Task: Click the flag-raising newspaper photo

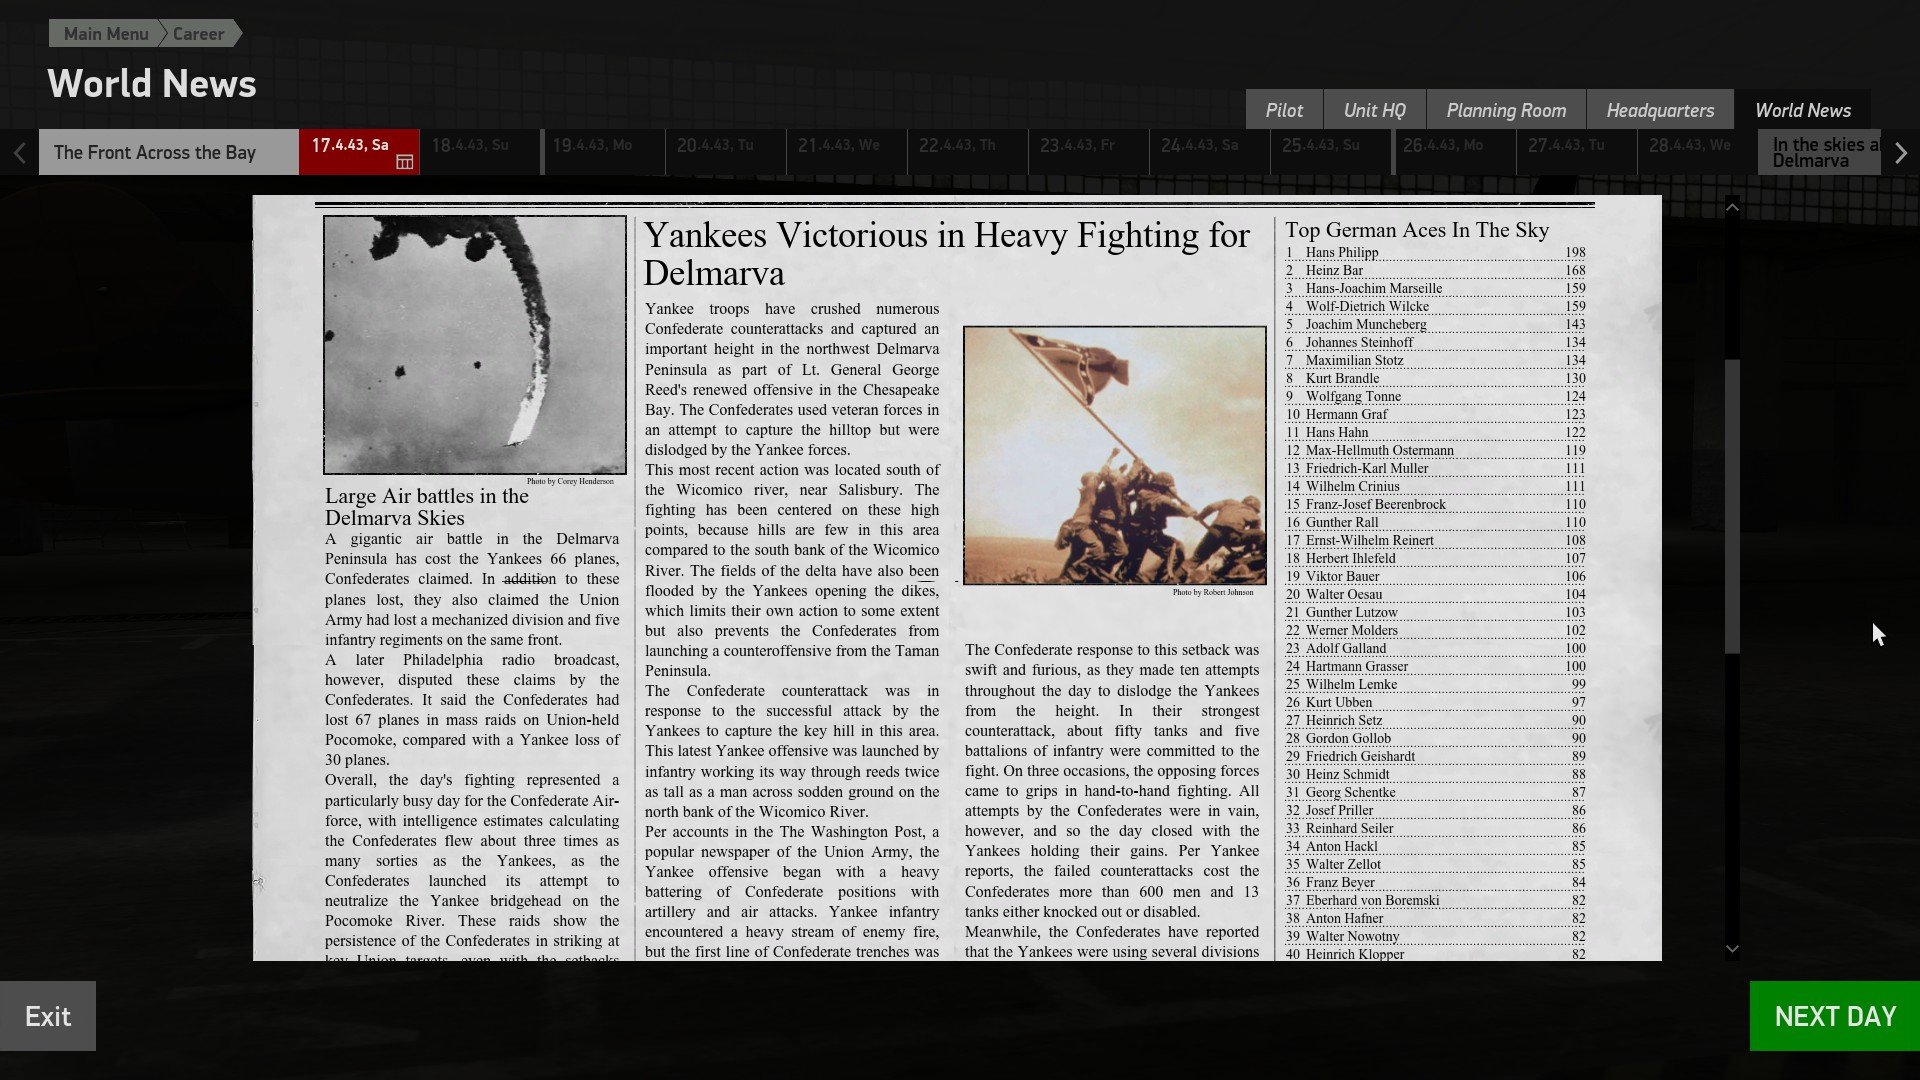Action: pyautogui.click(x=1114, y=455)
